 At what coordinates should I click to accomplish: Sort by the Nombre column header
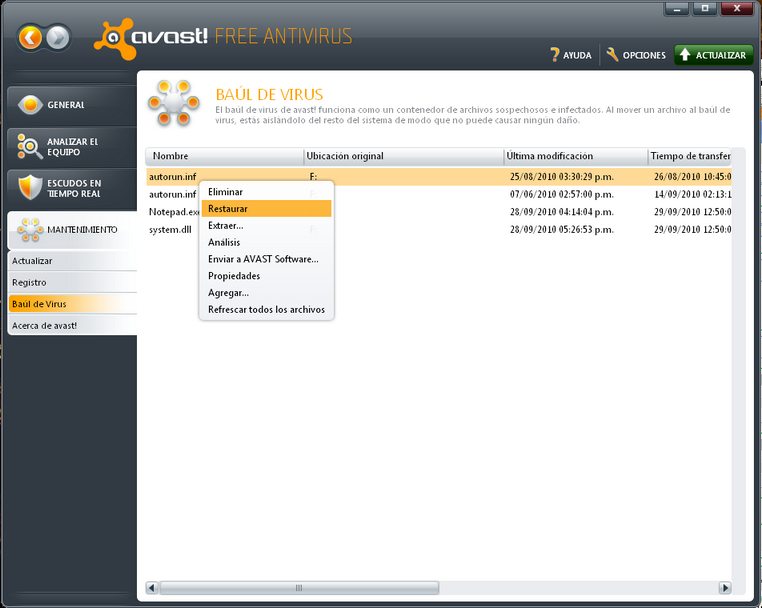coord(225,156)
